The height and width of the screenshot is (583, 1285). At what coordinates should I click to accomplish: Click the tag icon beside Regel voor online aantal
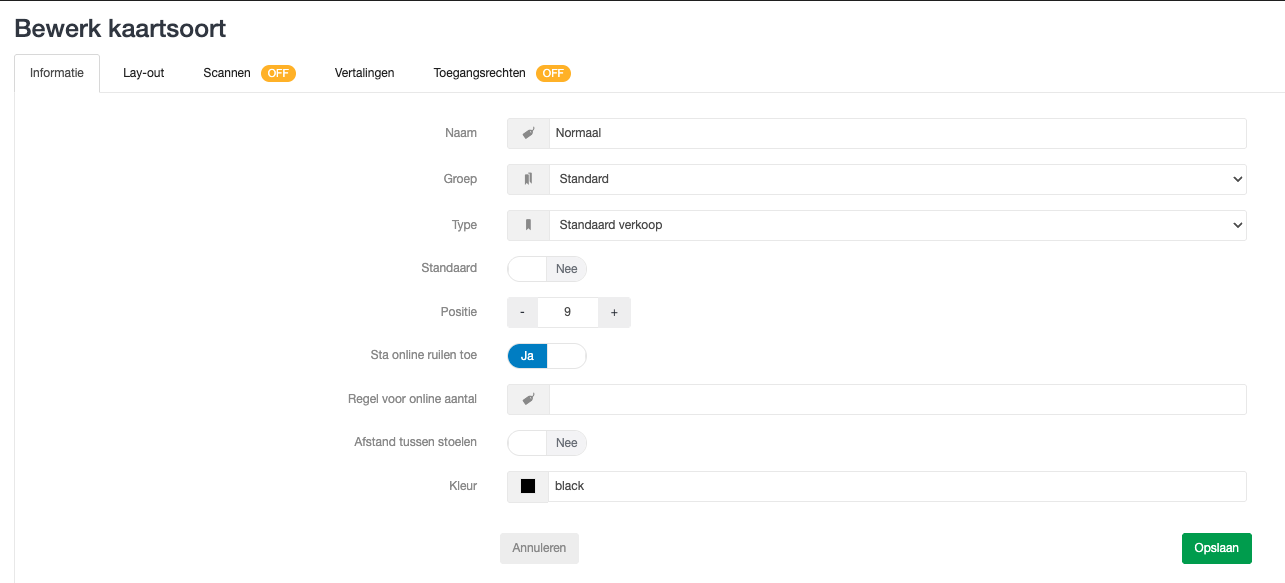point(528,399)
